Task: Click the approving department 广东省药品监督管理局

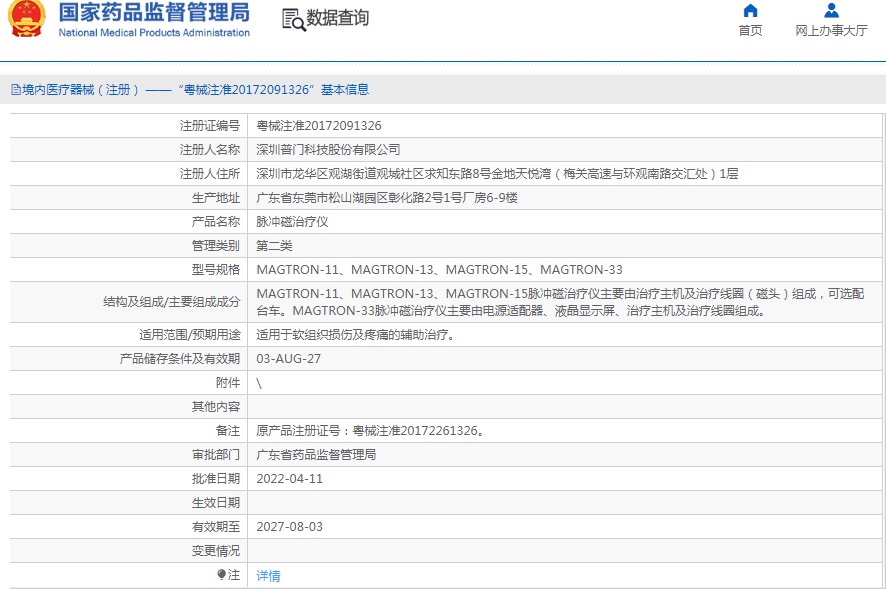Action: [x=316, y=455]
